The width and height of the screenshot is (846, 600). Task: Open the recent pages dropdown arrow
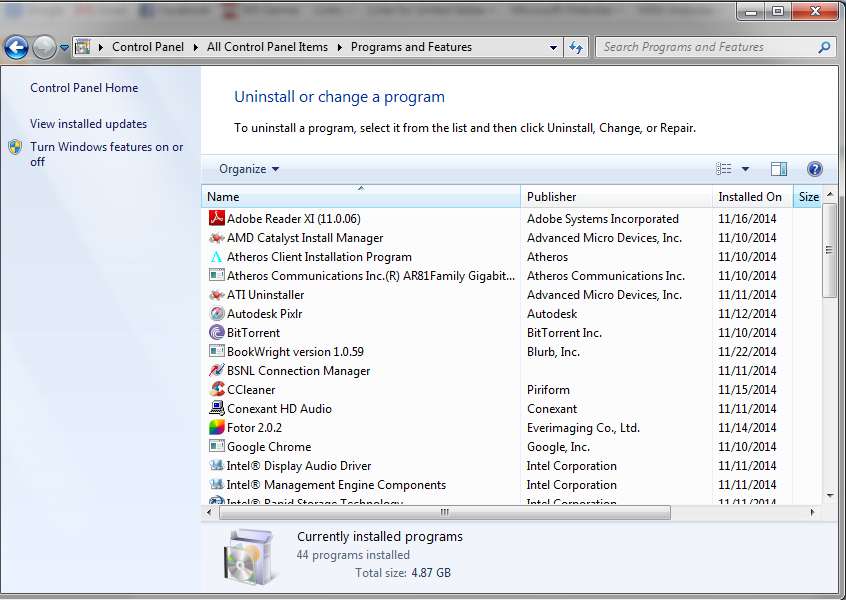coord(64,47)
